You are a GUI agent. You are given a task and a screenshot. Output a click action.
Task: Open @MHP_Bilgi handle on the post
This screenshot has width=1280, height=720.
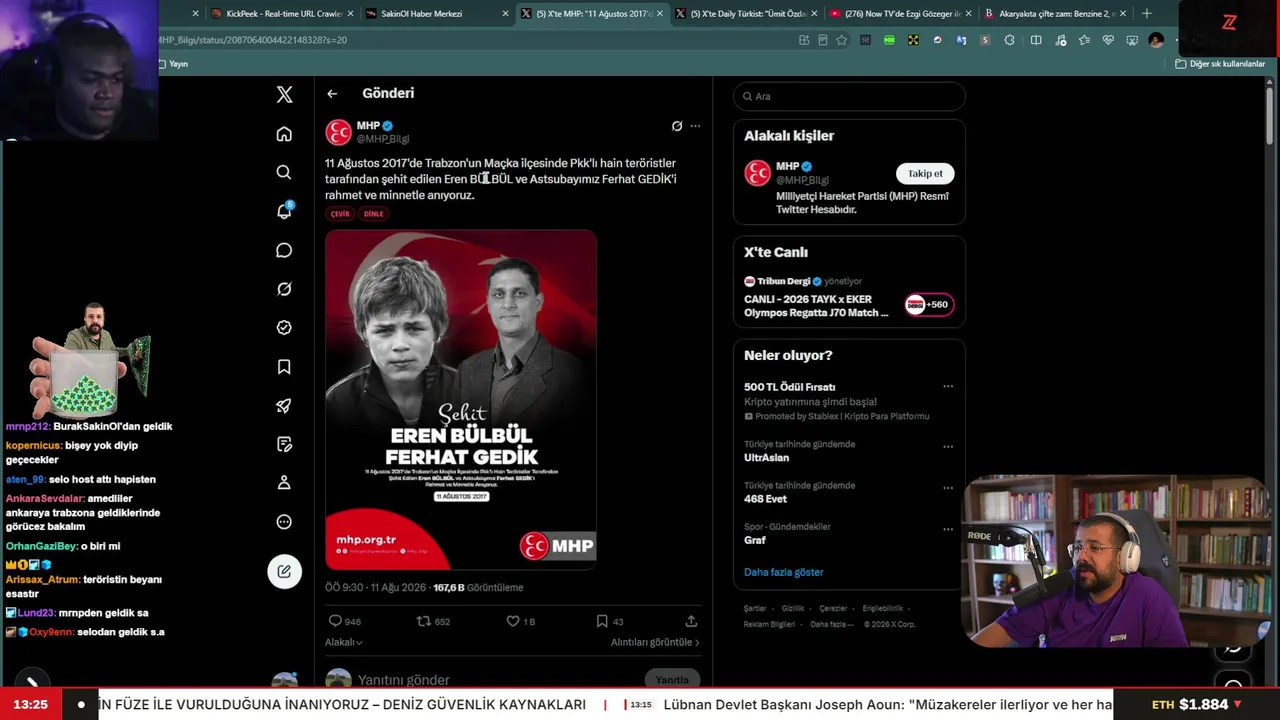383,139
